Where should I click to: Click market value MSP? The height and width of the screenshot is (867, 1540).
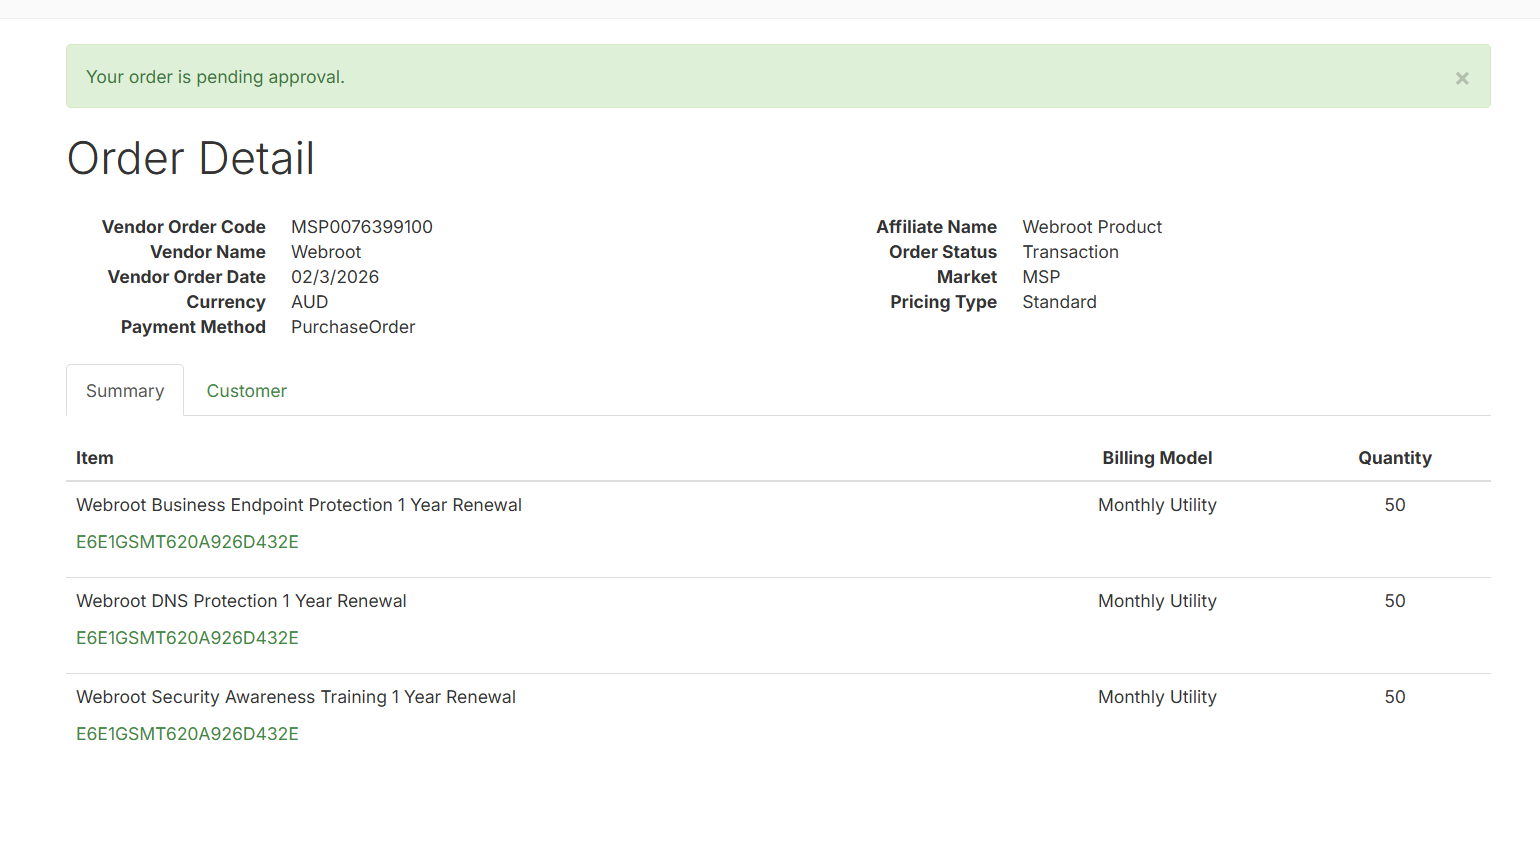(1041, 277)
